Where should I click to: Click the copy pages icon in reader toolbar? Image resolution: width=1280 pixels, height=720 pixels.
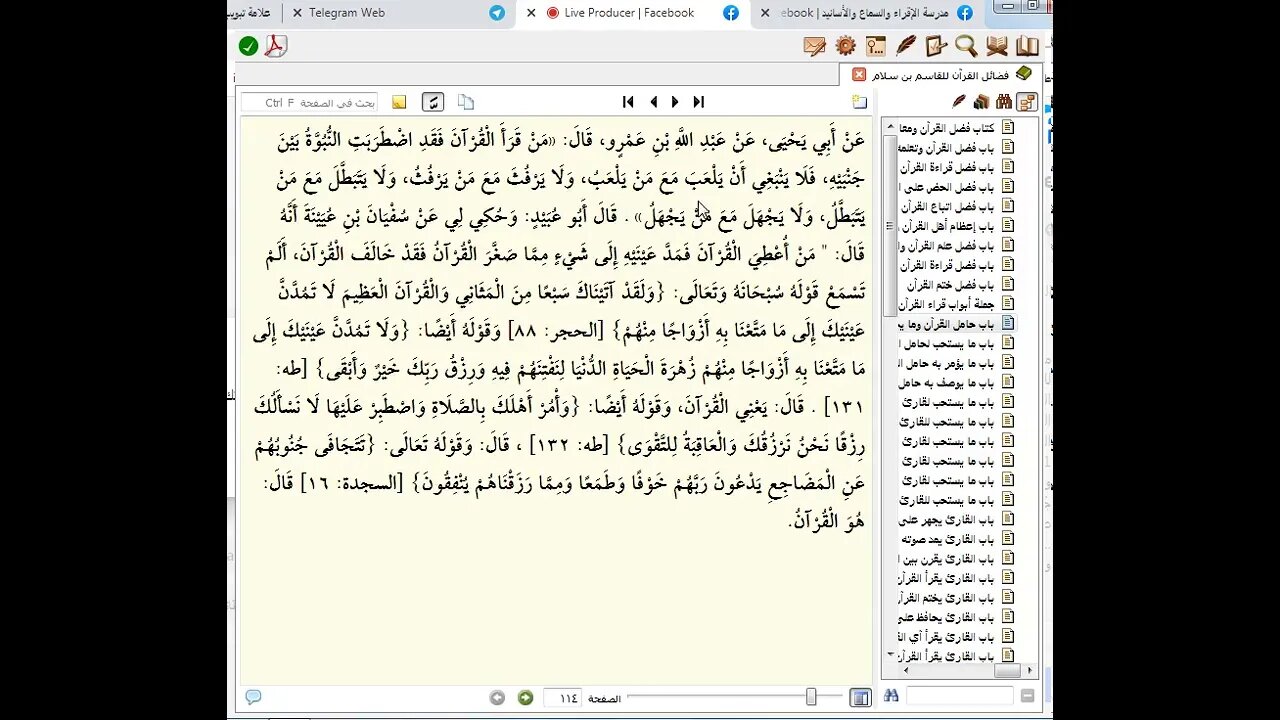pos(465,102)
